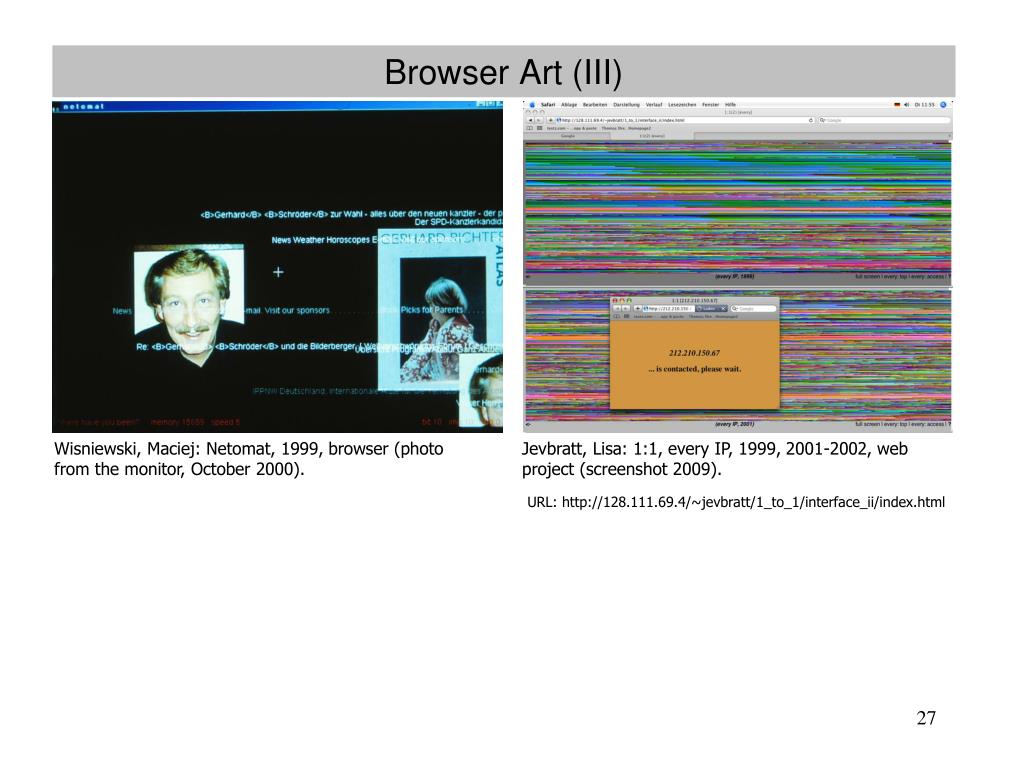
Task: Open the Bearbeiten menu
Action: 595,104
